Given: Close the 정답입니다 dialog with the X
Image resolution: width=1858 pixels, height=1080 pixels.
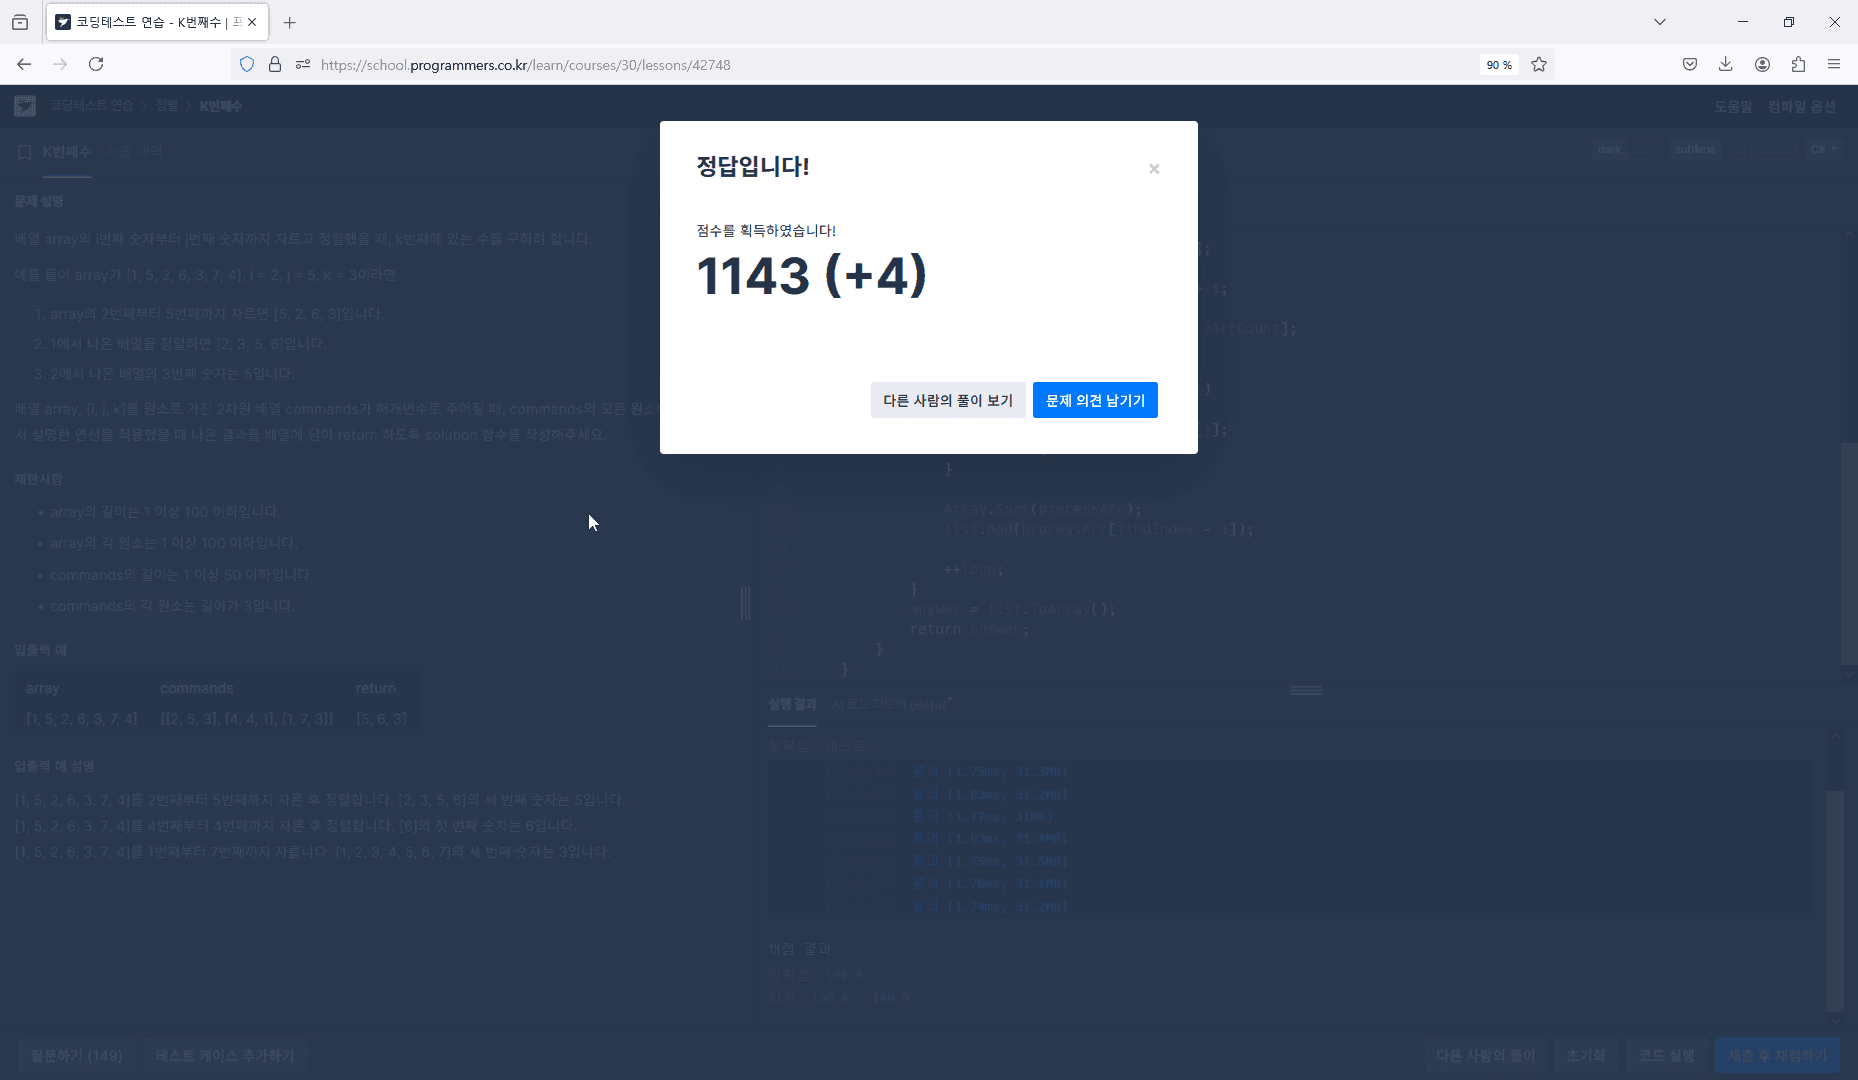Looking at the screenshot, I should [x=1154, y=169].
